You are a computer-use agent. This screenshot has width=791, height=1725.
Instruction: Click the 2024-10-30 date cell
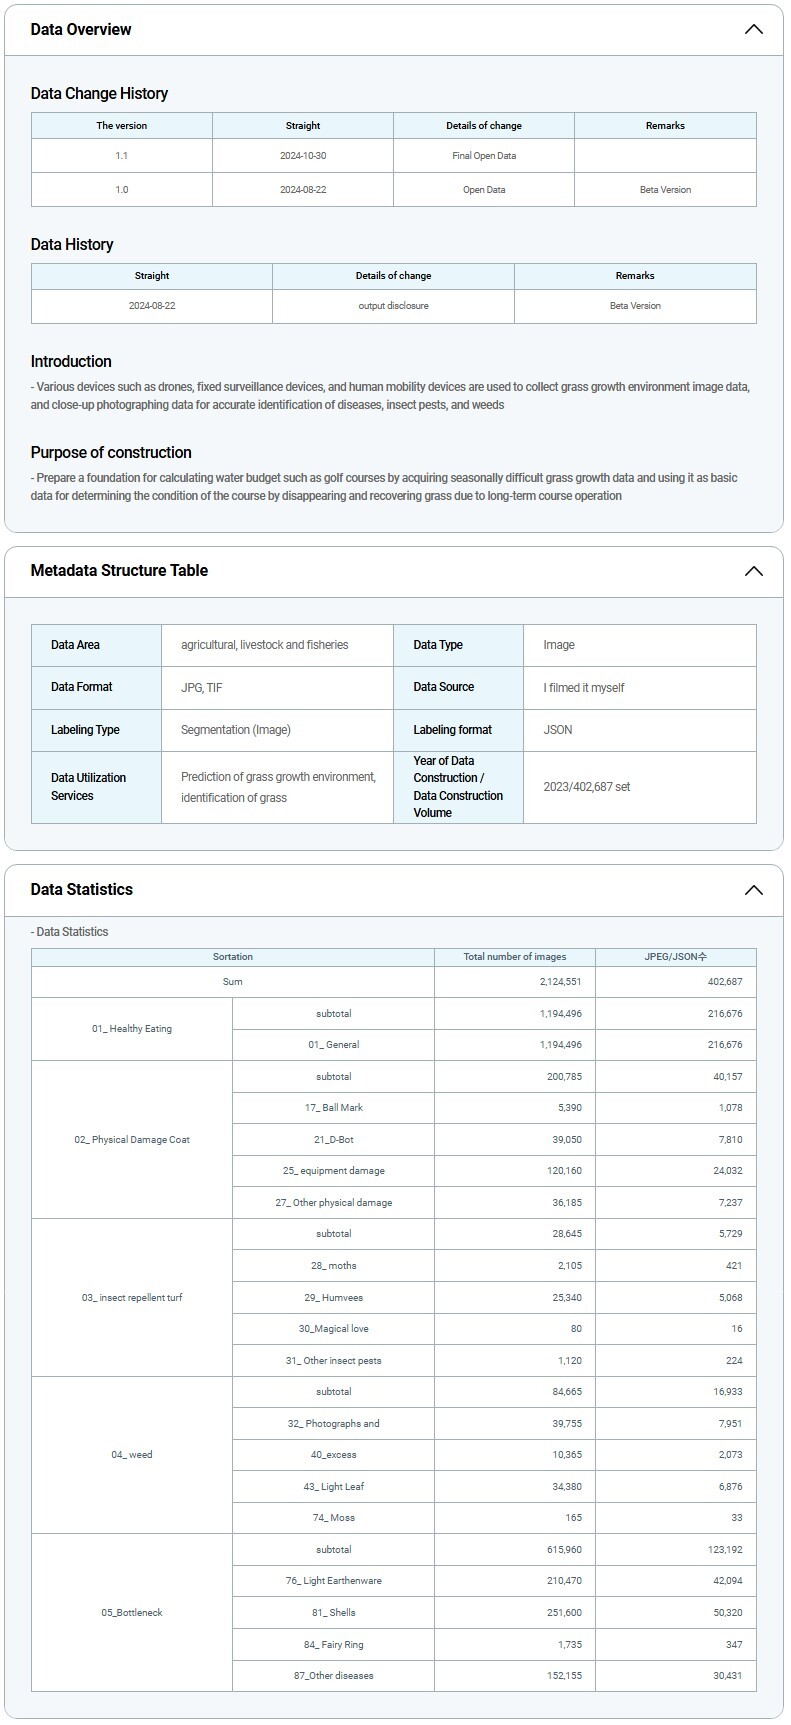[303, 156]
